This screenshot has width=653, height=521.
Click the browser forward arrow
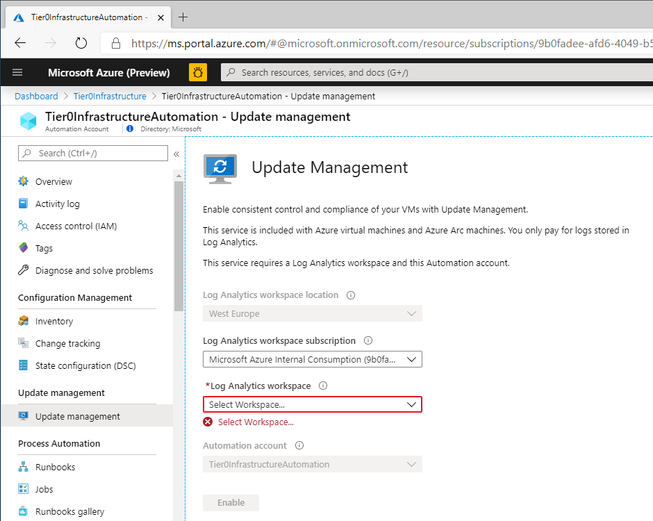[50, 42]
